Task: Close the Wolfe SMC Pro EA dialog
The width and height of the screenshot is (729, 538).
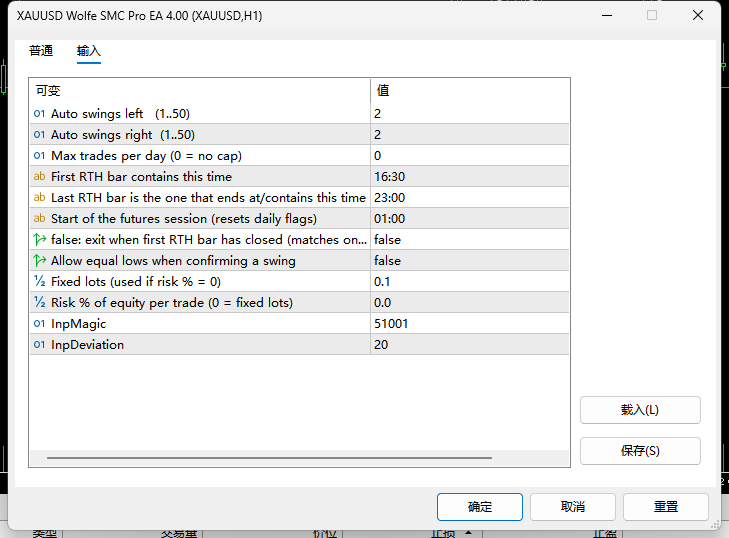Action: coord(697,15)
